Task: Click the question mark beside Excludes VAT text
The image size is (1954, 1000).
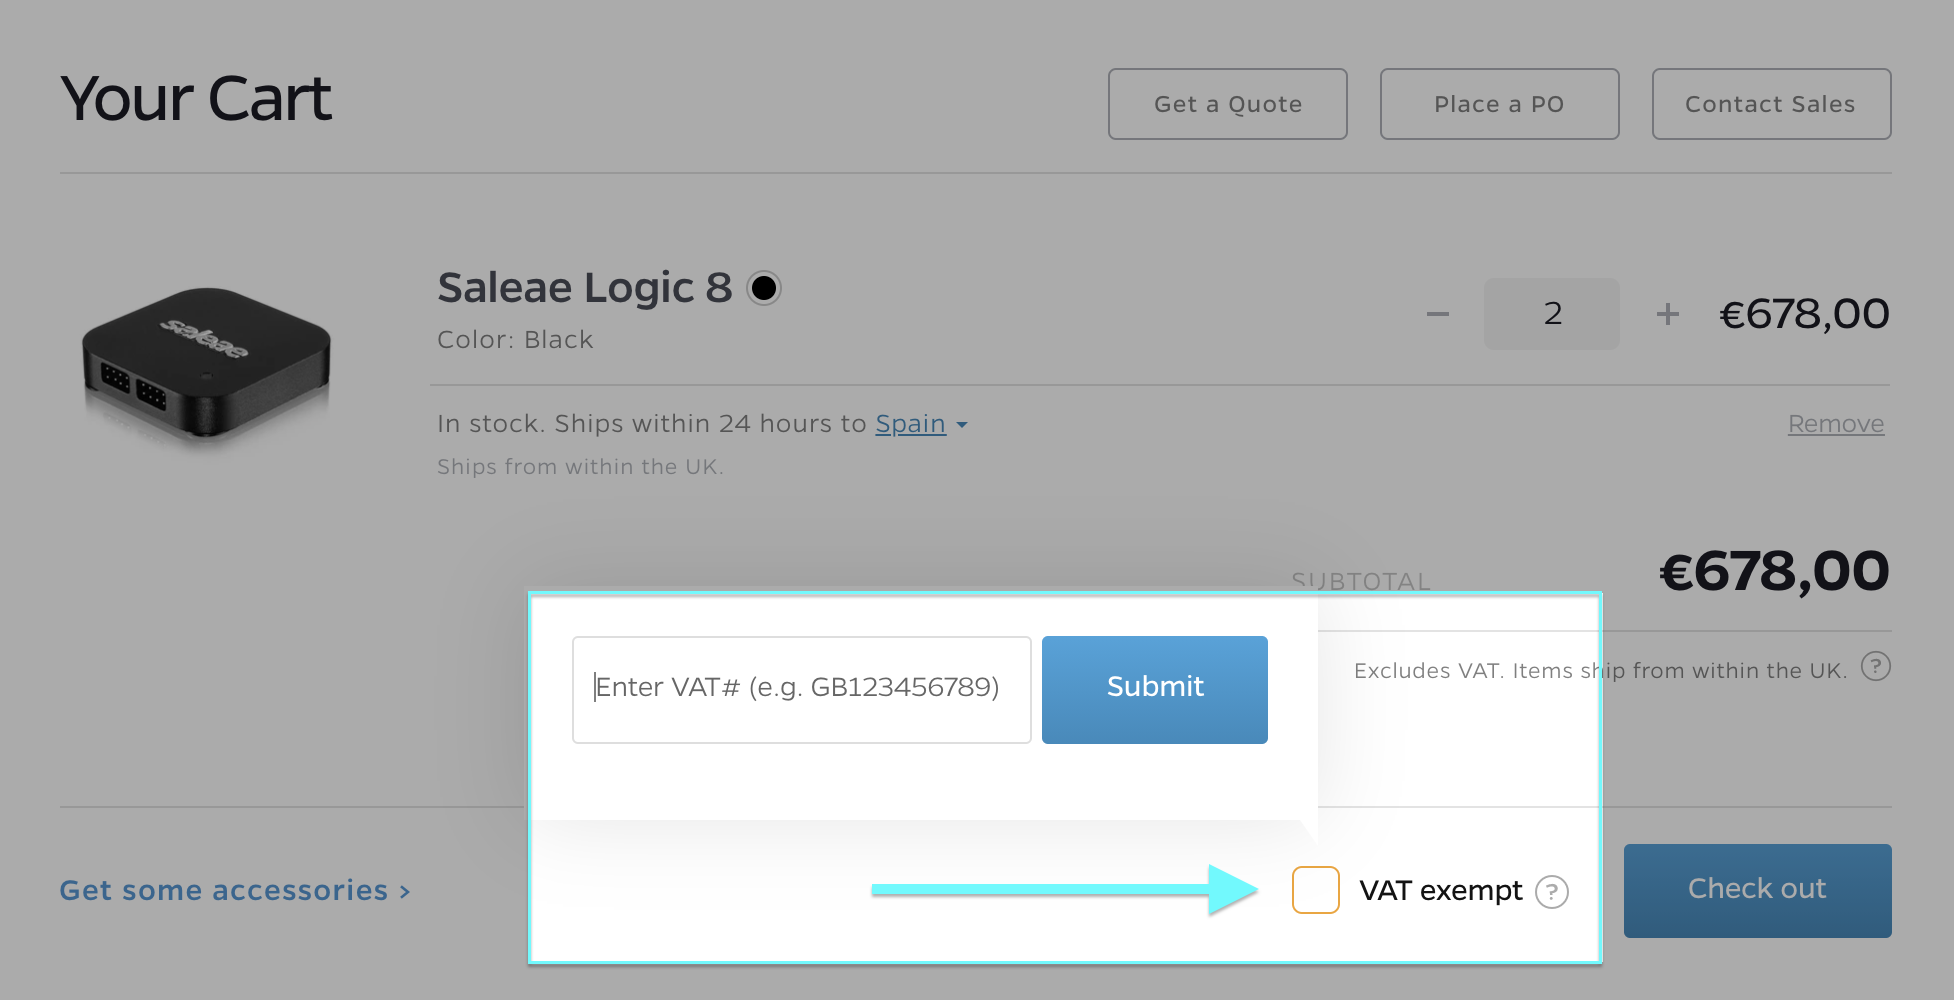Action: [1876, 667]
